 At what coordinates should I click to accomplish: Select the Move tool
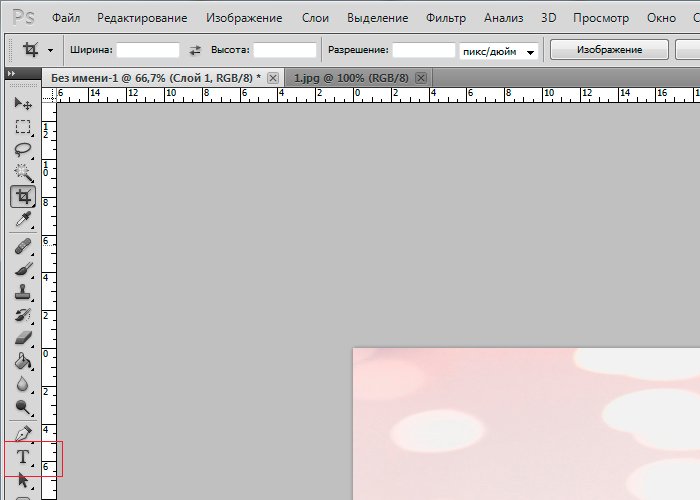click(x=23, y=104)
